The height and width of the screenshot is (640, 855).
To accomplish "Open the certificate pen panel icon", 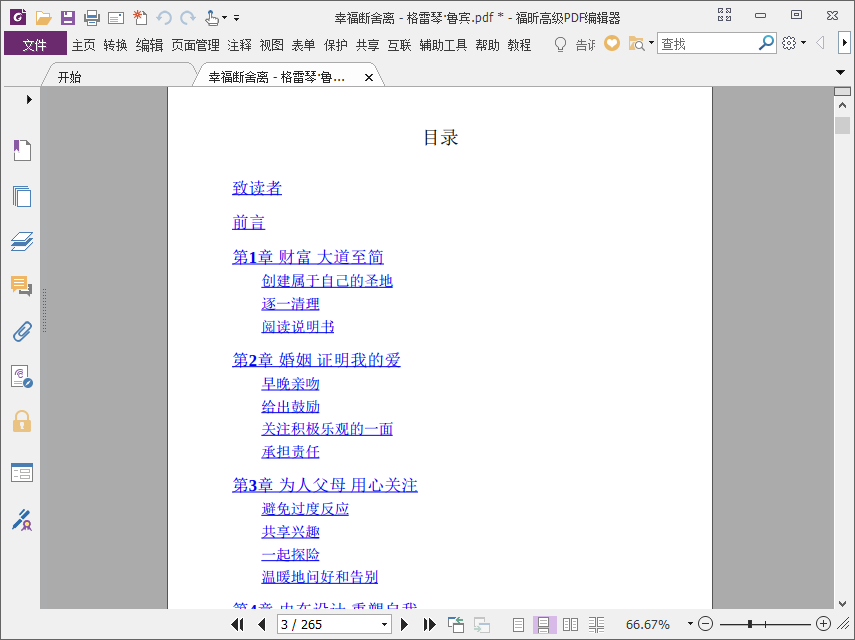I will 22,520.
